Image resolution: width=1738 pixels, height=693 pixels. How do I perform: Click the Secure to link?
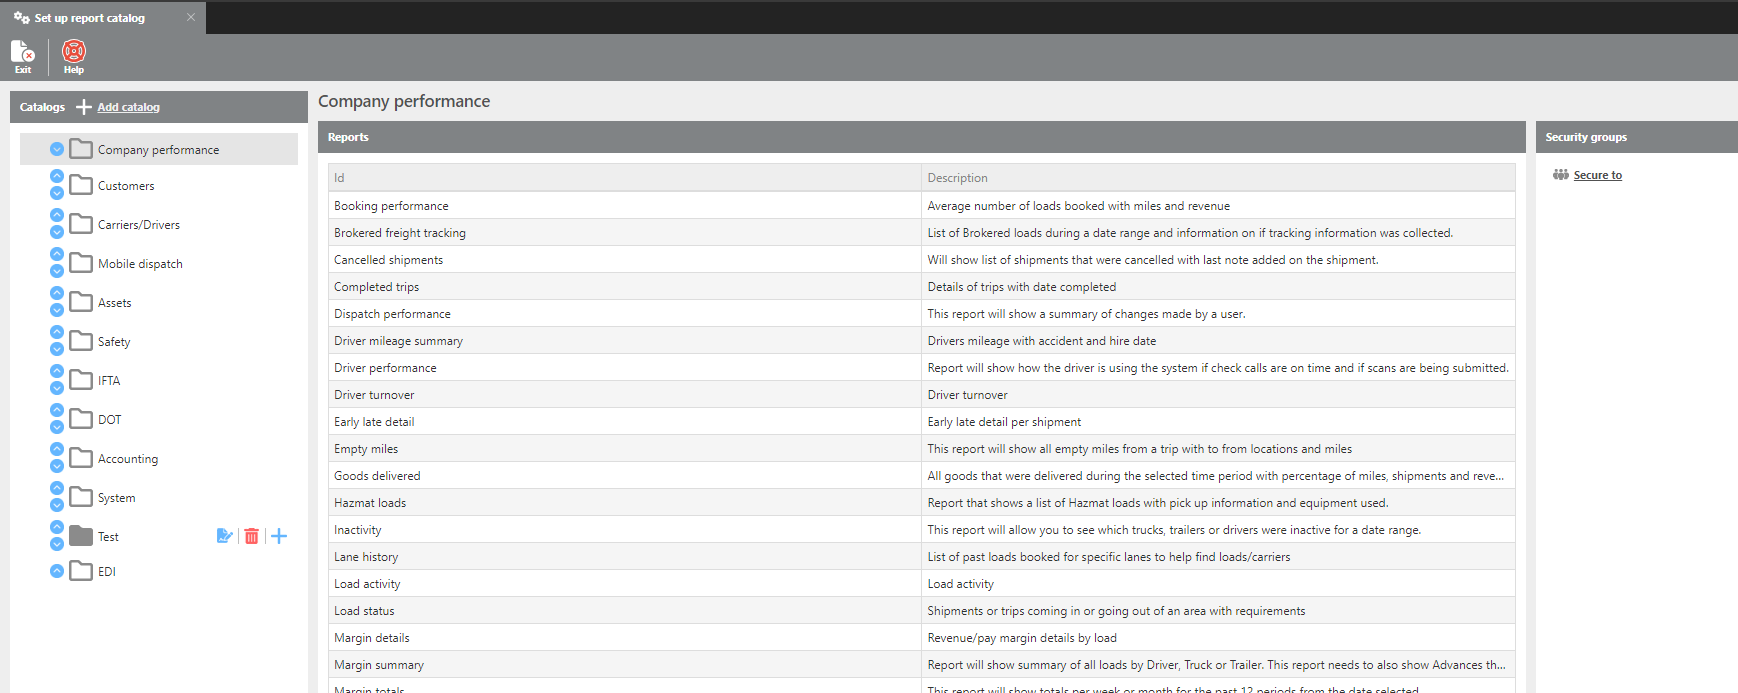(x=1597, y=175)
